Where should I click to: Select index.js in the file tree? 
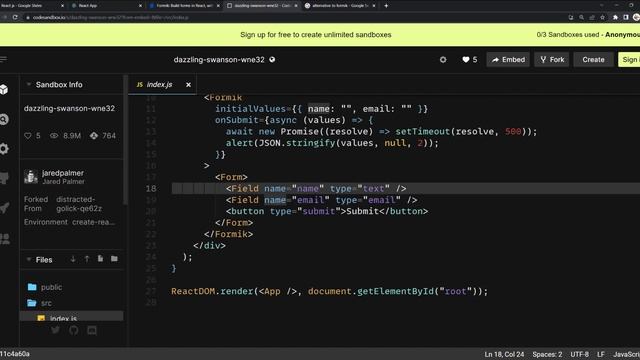tap(71, 317)
